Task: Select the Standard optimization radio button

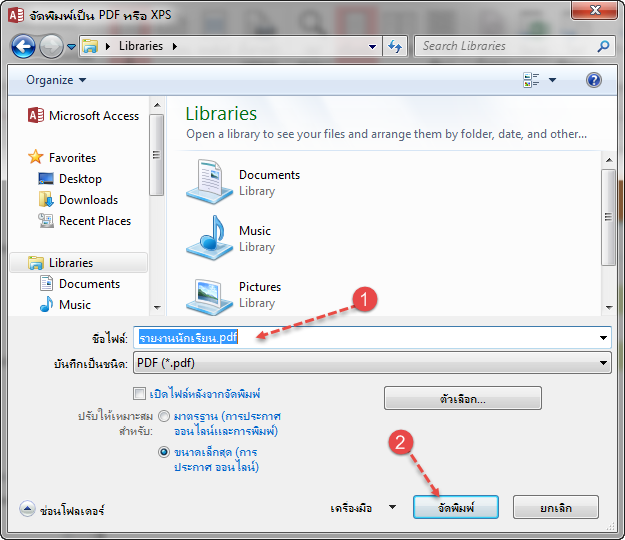Action: click(164, 416)
